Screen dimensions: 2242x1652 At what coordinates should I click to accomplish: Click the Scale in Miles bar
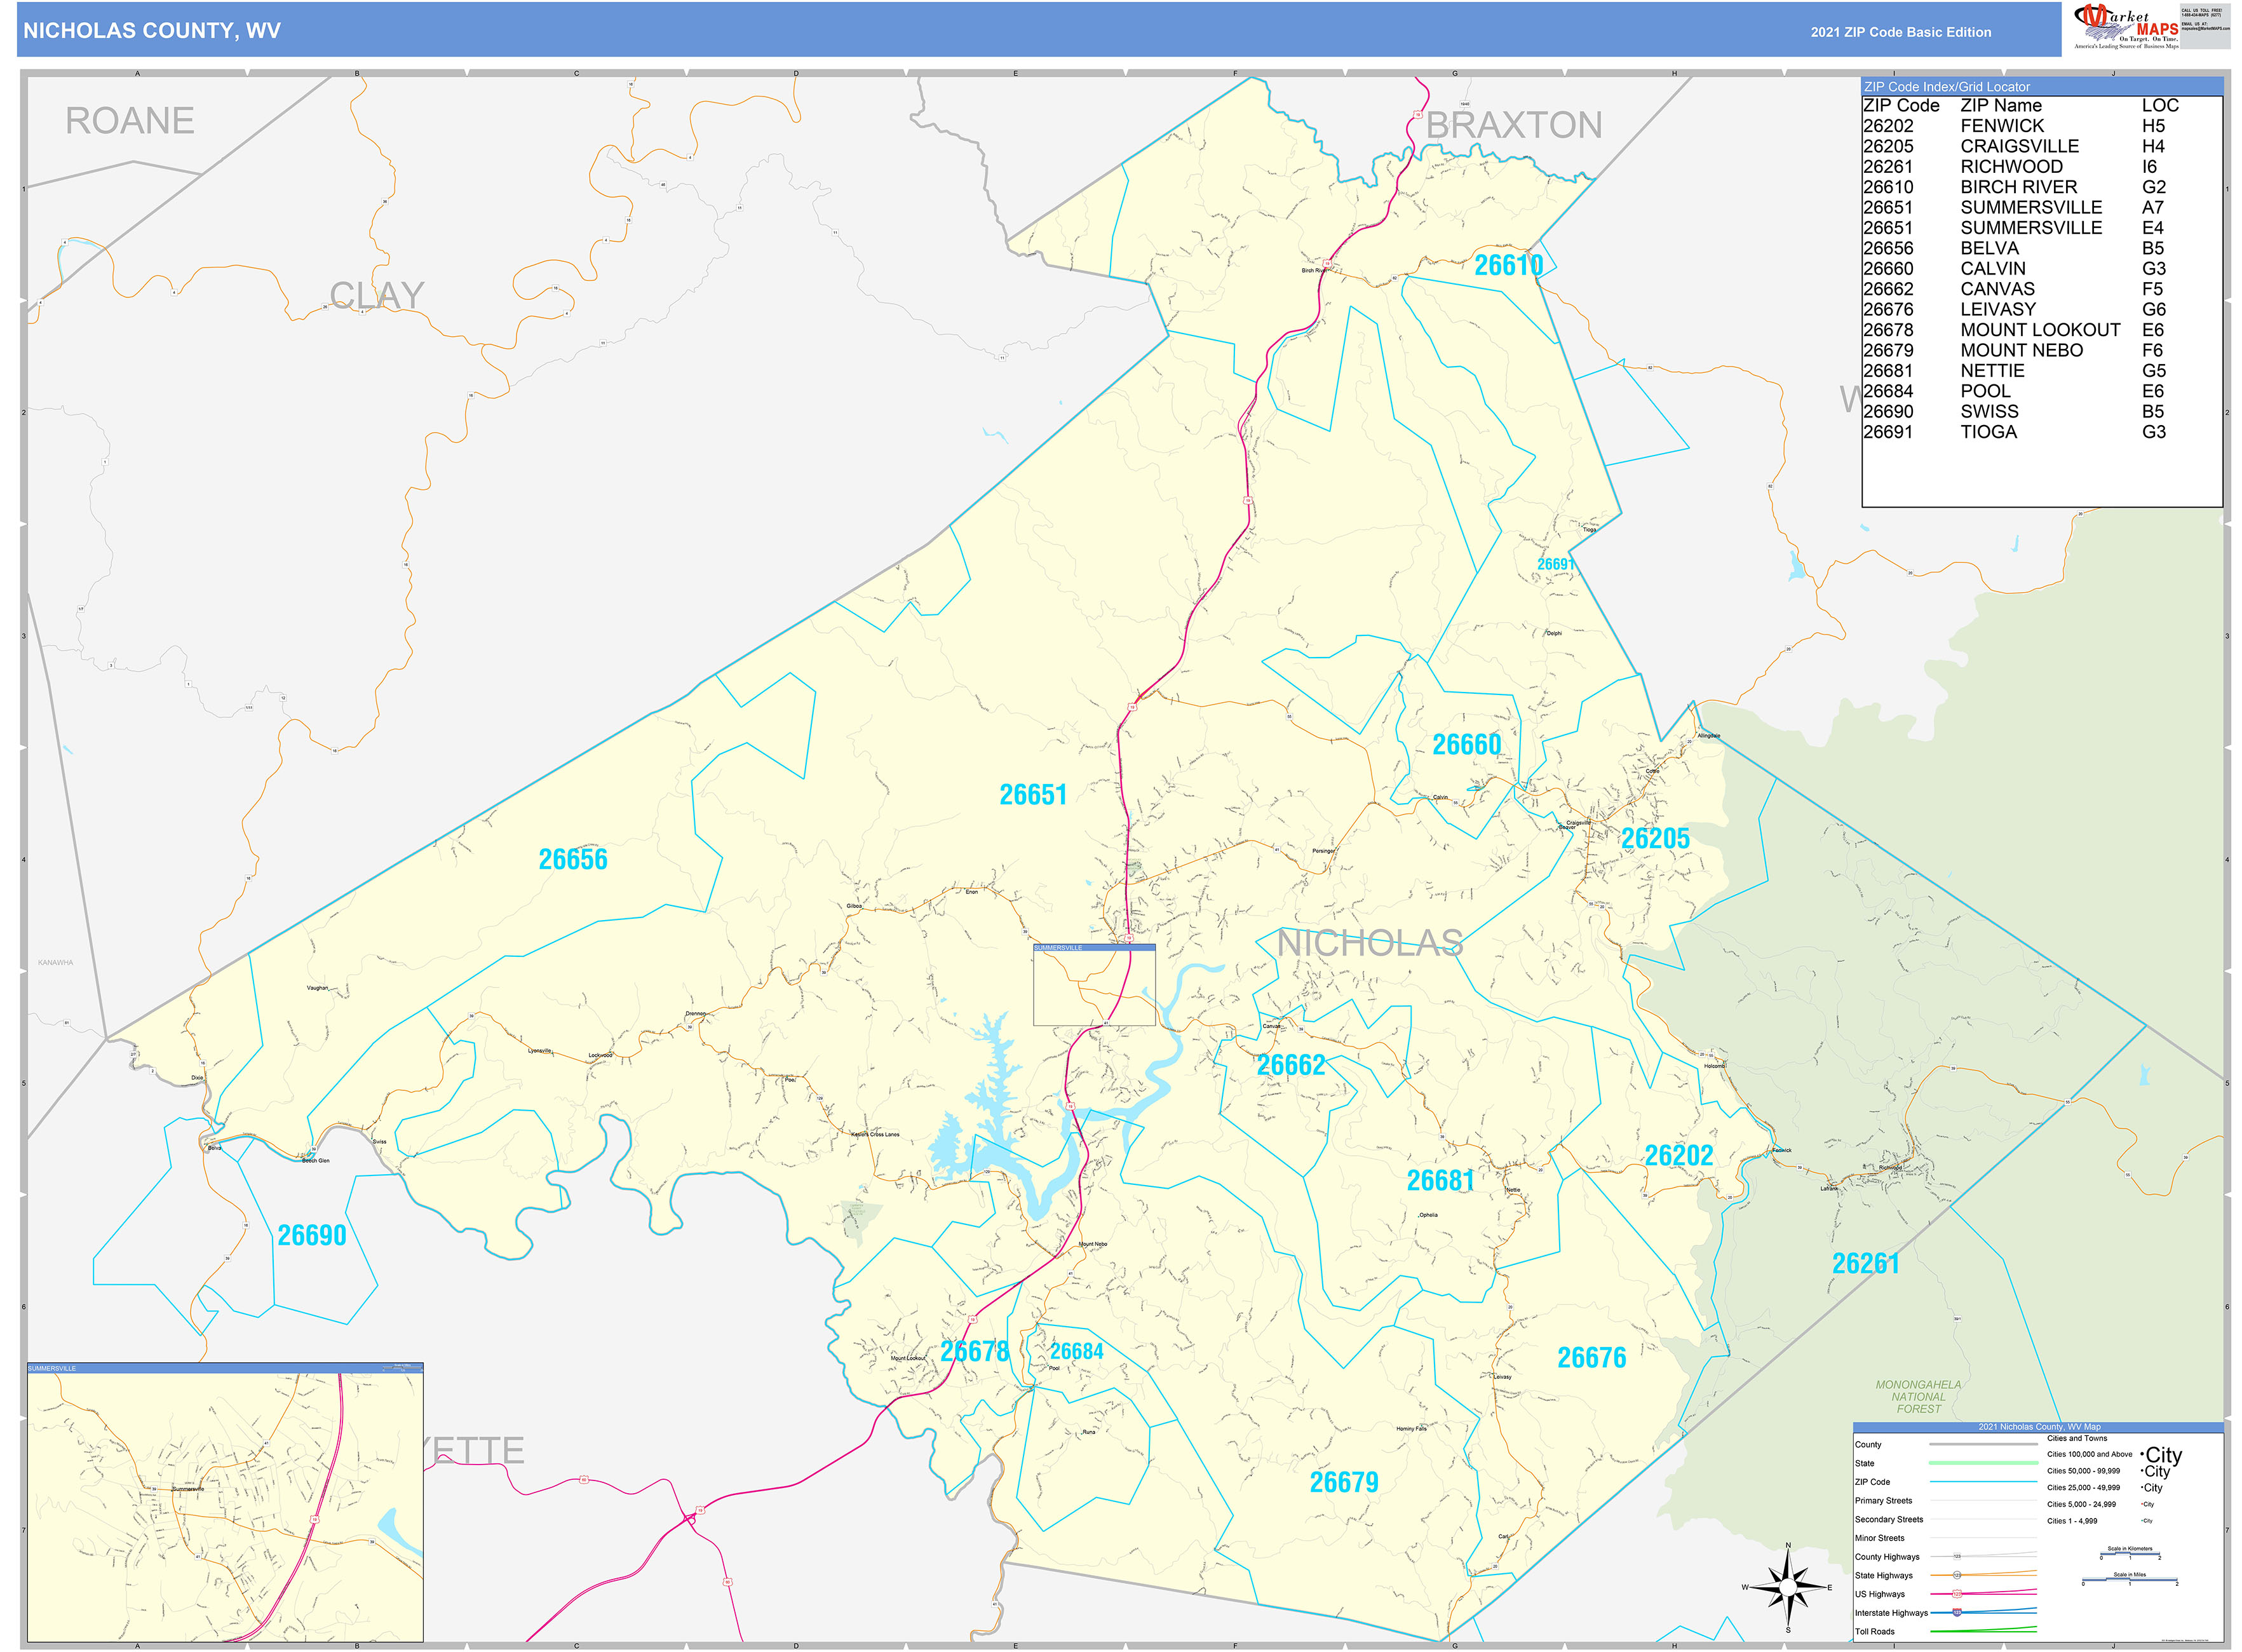[2129, 1579]
